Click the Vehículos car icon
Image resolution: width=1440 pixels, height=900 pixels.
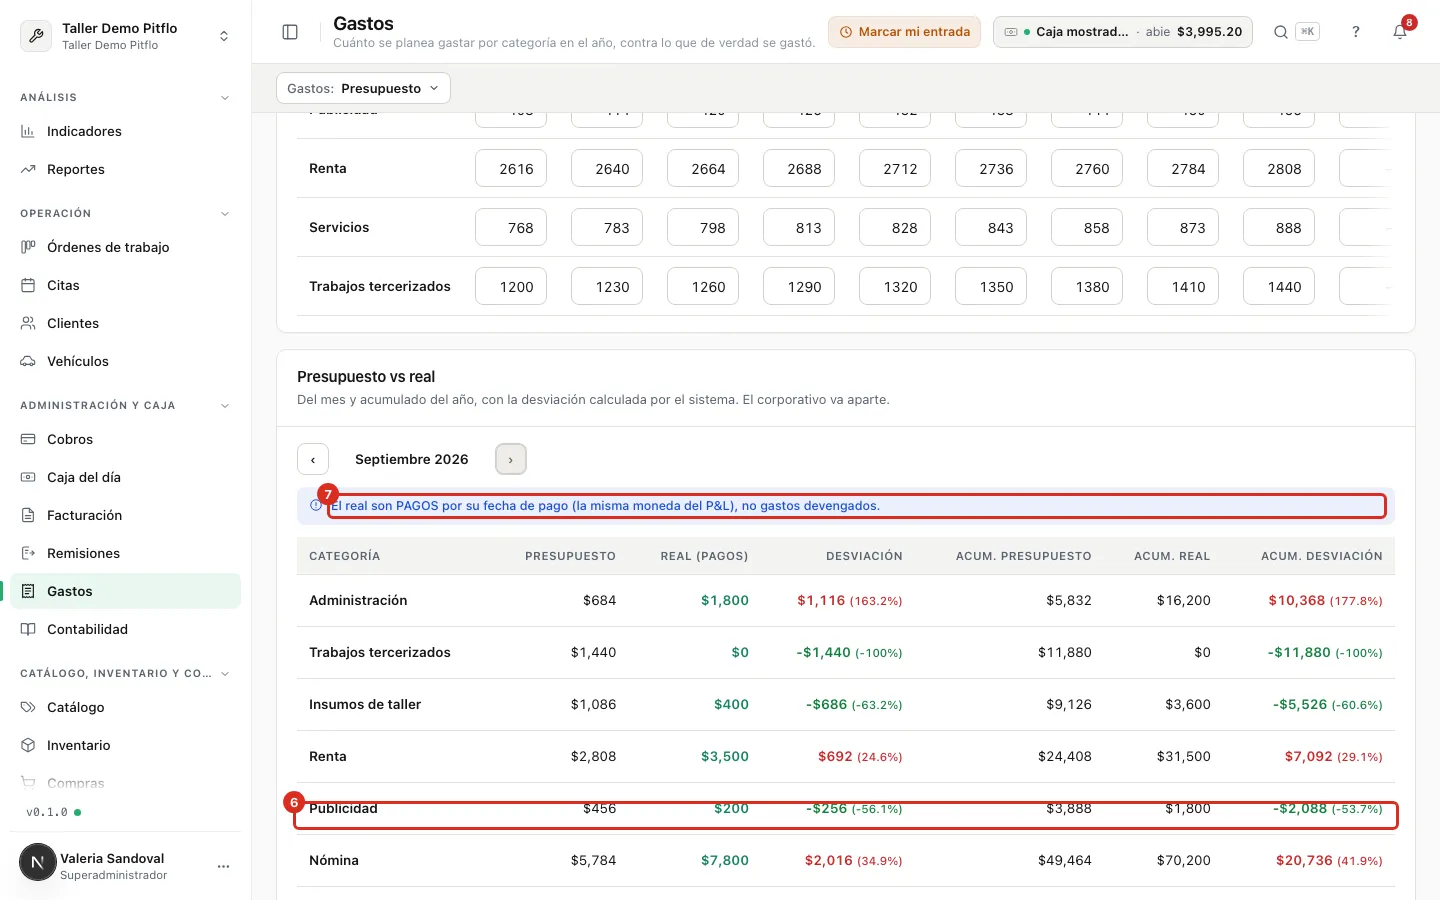click(28, 361)
